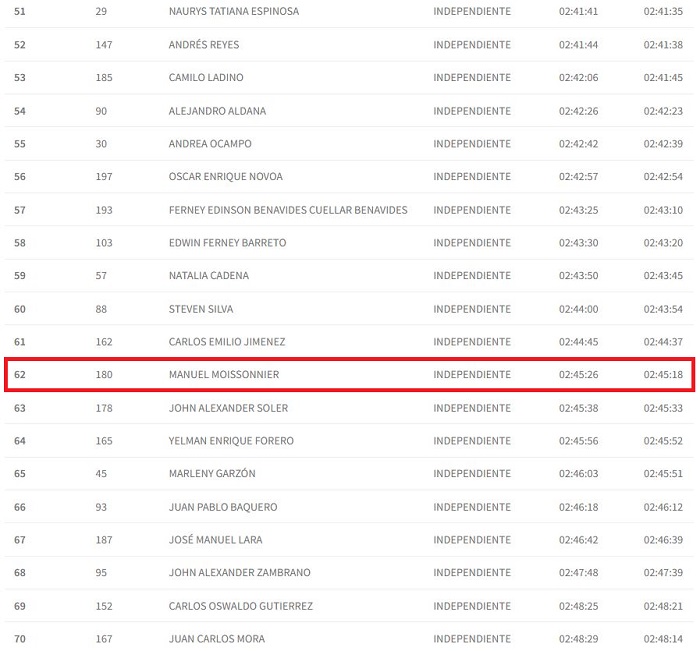Select Juan Carlos Mora in position 70
Screen dimensions: 700x651
click(217, 639)
